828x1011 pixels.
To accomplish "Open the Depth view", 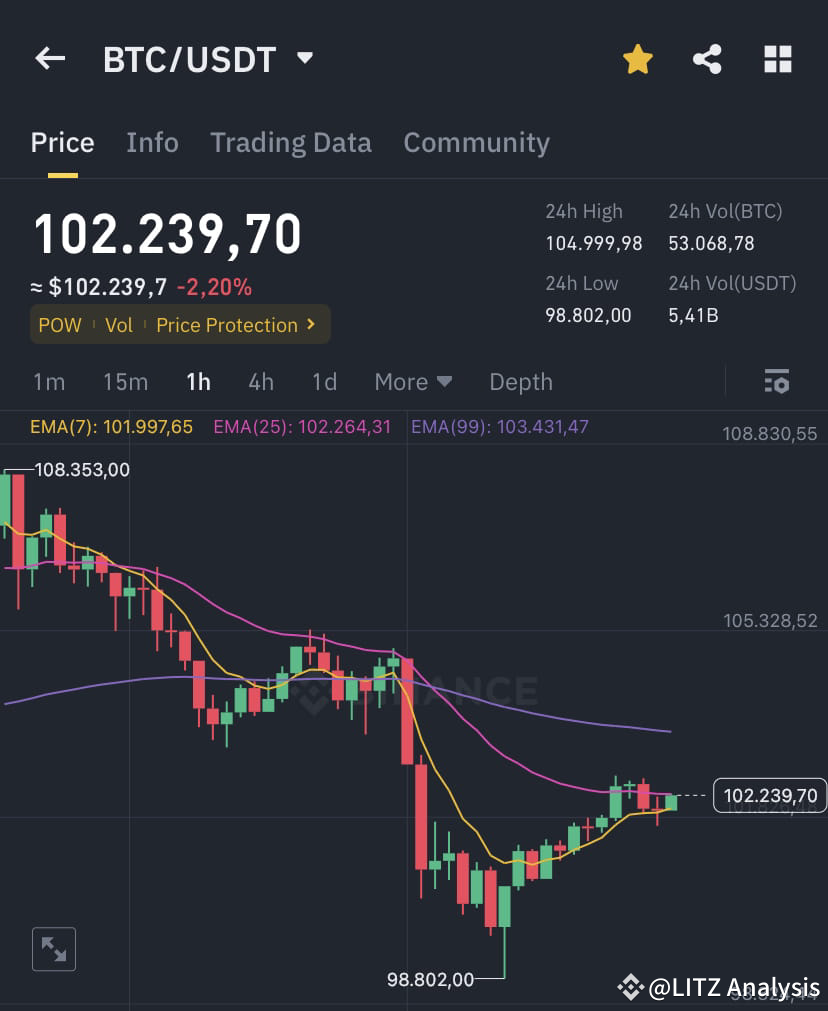I will [520, 381].
